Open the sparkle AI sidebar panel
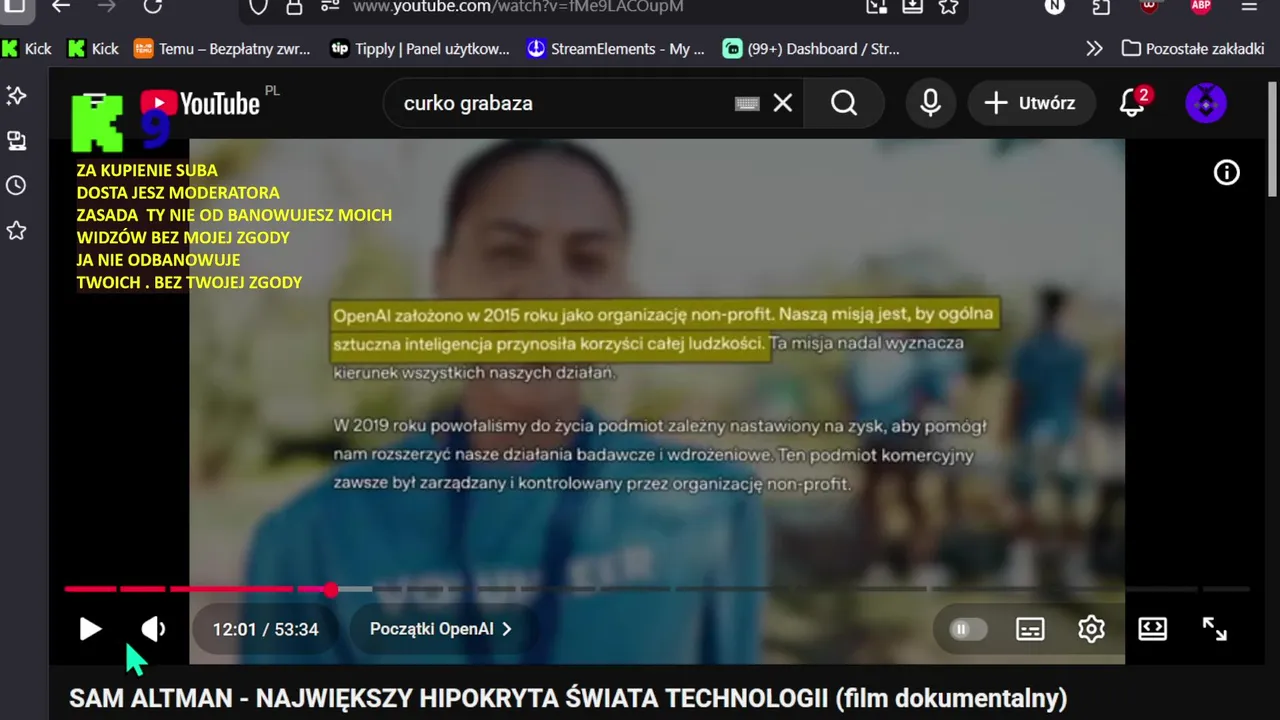The image size is (1280, 720). point(16,95)
